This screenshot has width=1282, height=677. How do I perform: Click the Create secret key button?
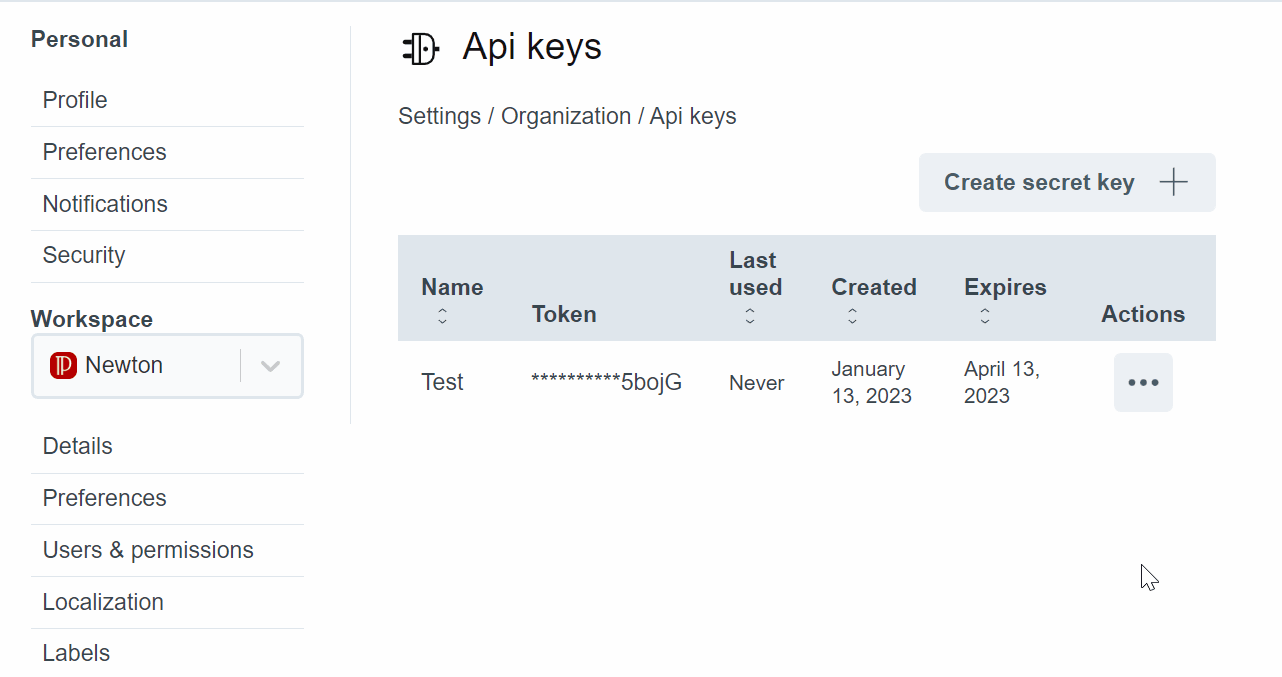[1040, 182]
